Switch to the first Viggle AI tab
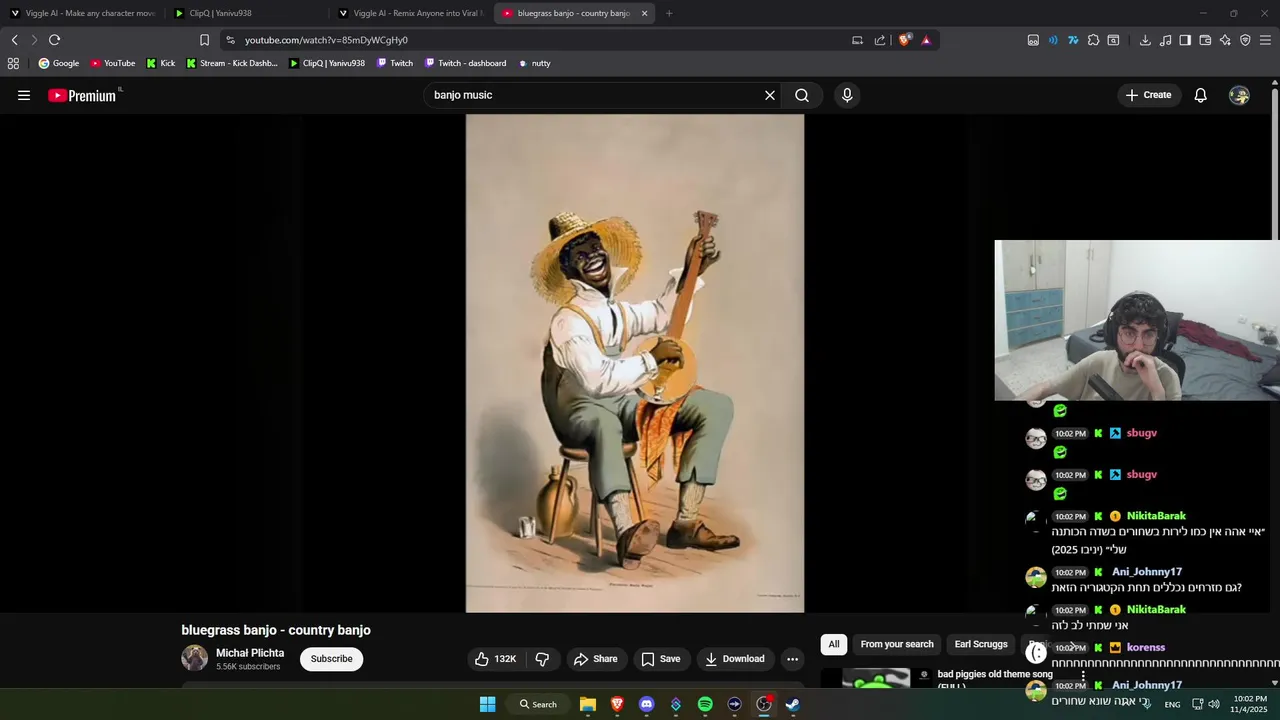1280x720 pixels. pyautogui.click(x=82, y=13)
